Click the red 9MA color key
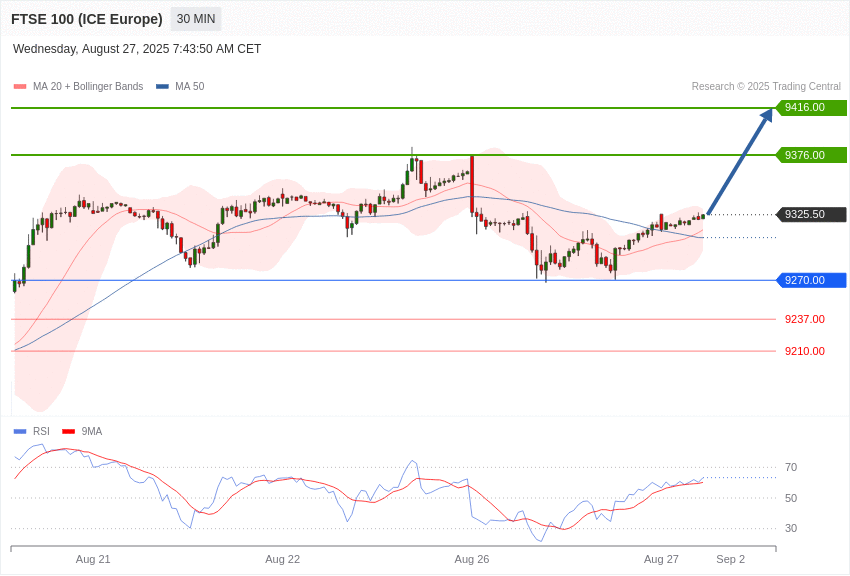Image resolution: width=850 pixels, height=576 pixels. coord(67,431)
